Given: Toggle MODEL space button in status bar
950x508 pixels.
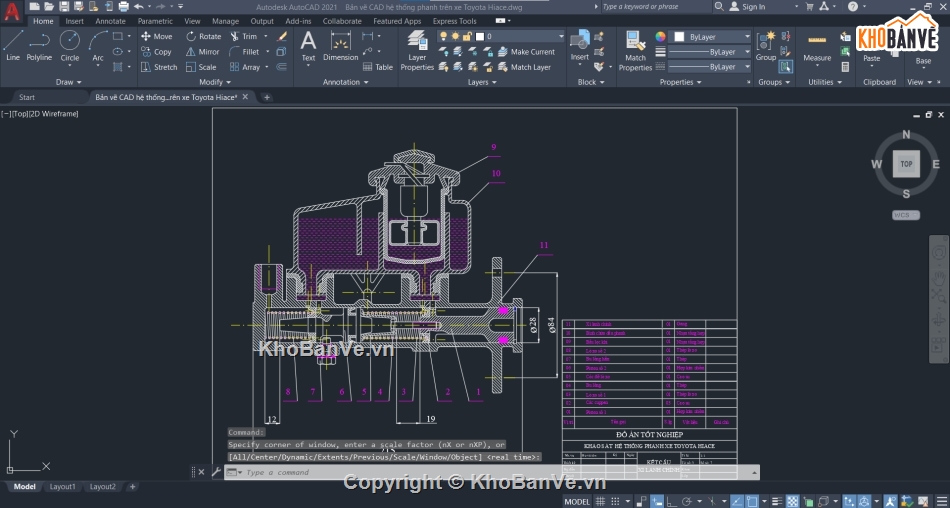Looking at the screenshot, I should click(577, 501).
